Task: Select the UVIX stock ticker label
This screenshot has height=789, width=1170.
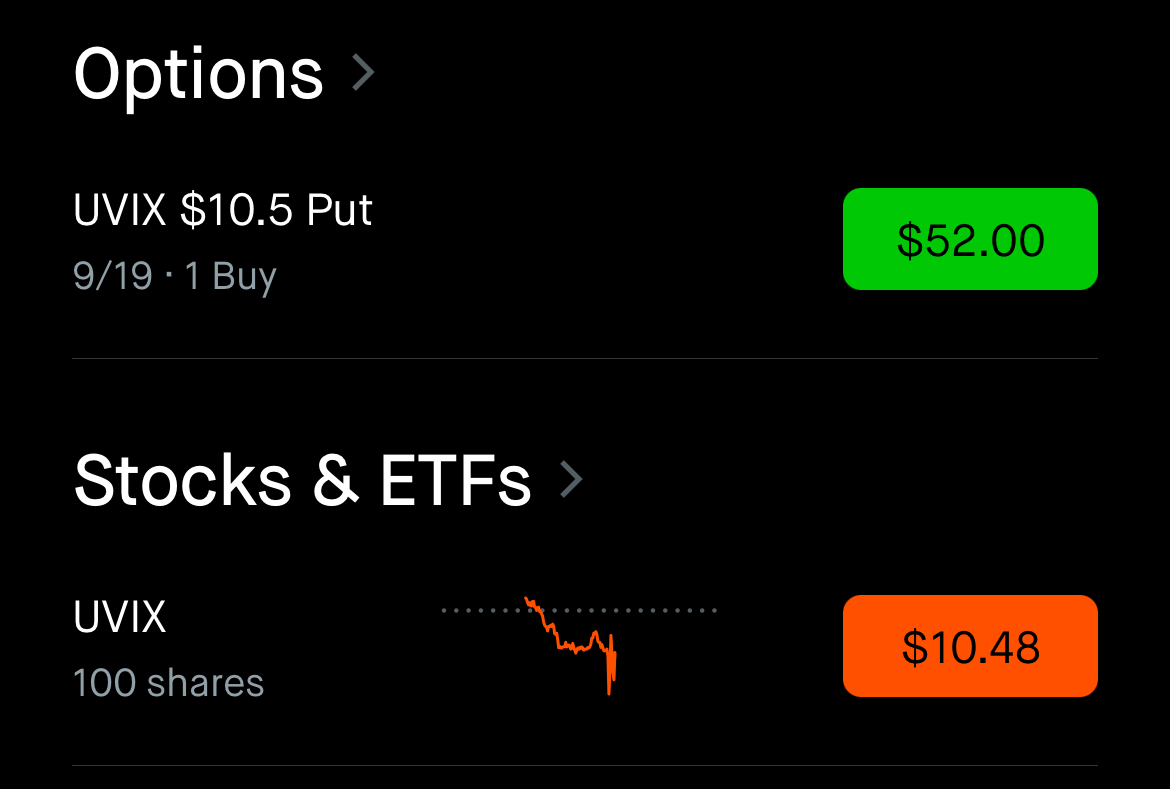Action: click(119, 617)
